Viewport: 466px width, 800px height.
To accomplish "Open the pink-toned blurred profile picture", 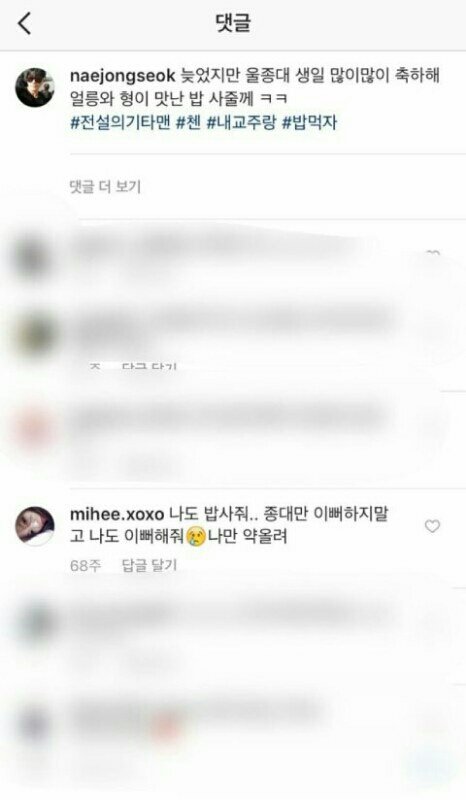I will click(35, 430).
